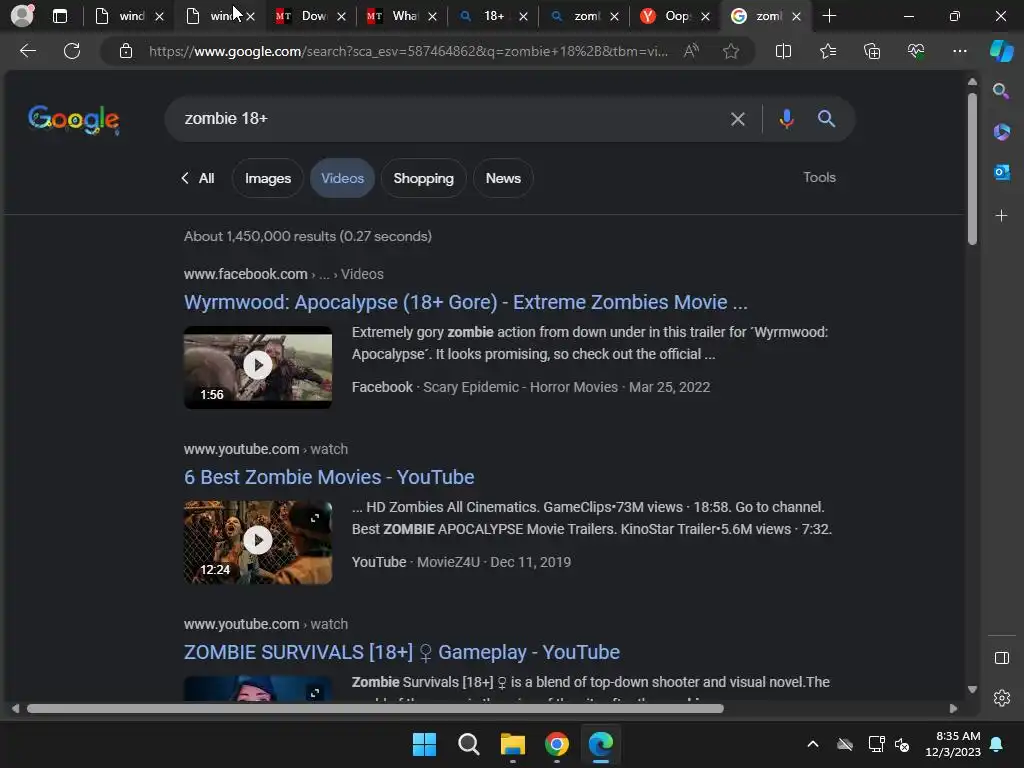Close the 'Oop' tab
The image size is (1024, 768).
tap(705, 16)
